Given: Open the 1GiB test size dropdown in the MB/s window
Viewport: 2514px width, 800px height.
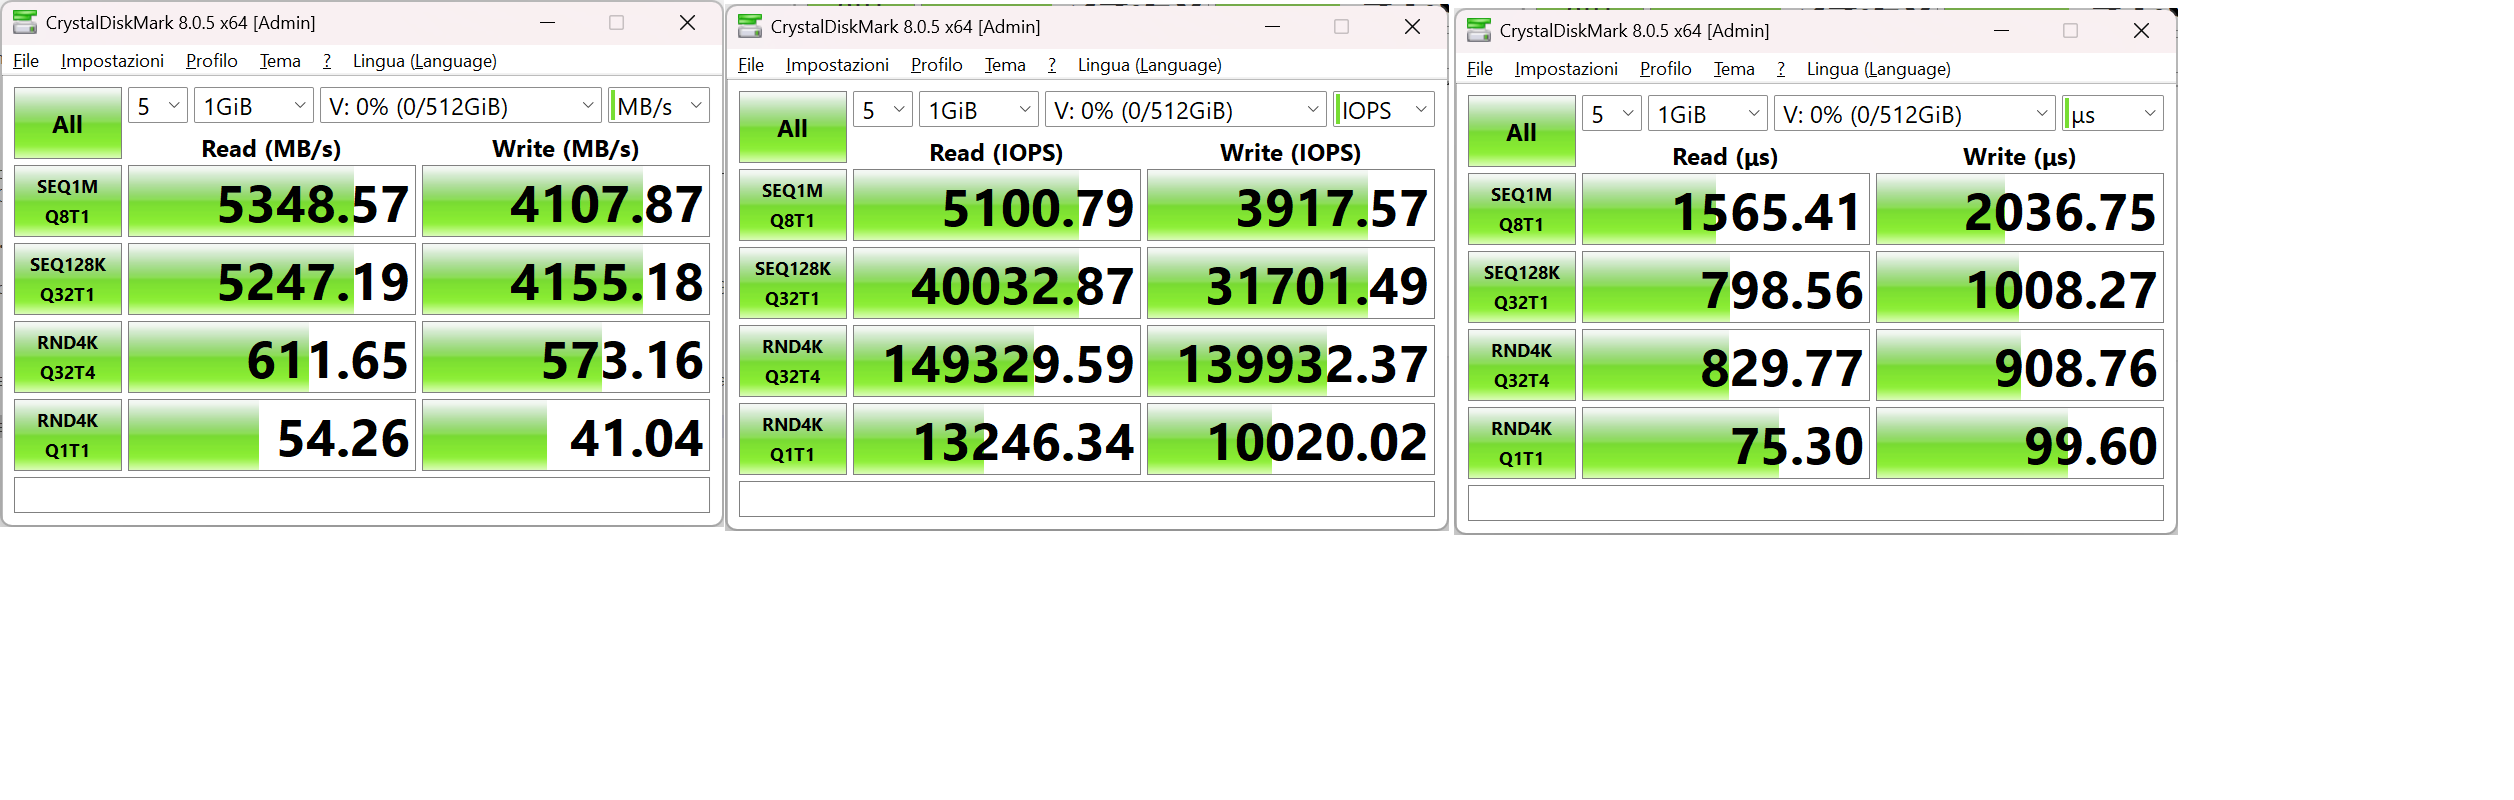Looking at the screenshot, I should tap(254, 106).
